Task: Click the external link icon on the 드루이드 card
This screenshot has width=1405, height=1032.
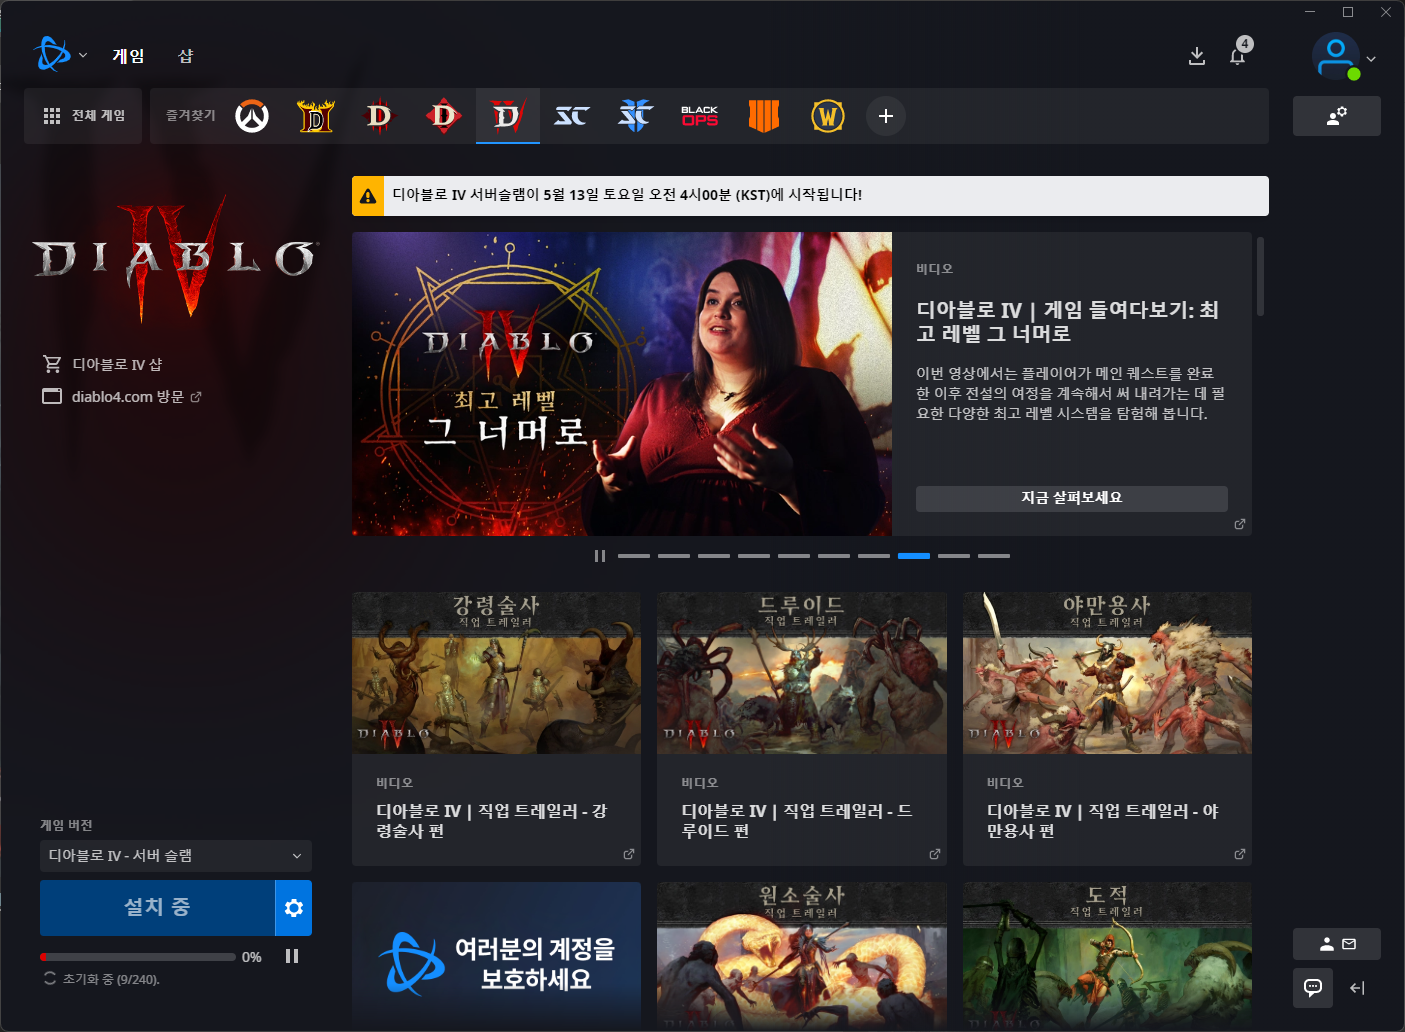Action: (935, 854)
